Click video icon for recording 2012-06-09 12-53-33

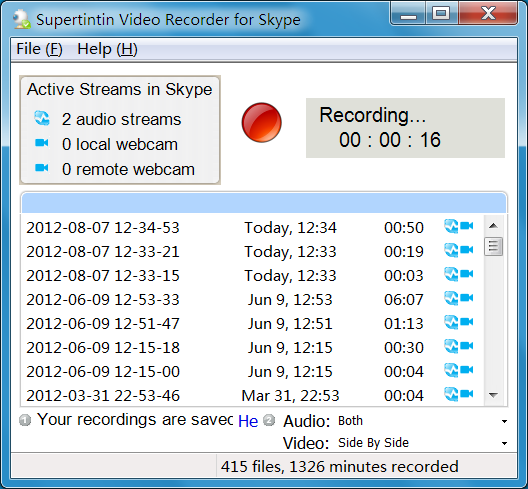tap(467, 298)
